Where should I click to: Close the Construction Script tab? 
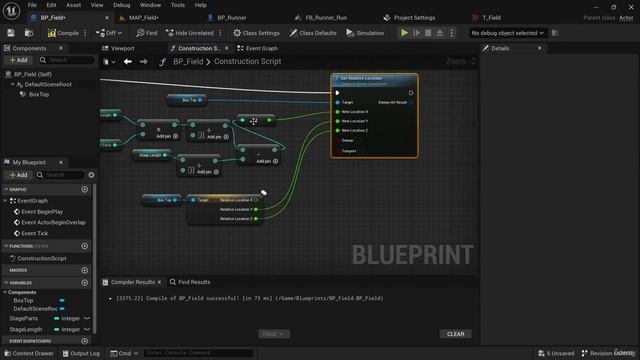click(227, 48)
